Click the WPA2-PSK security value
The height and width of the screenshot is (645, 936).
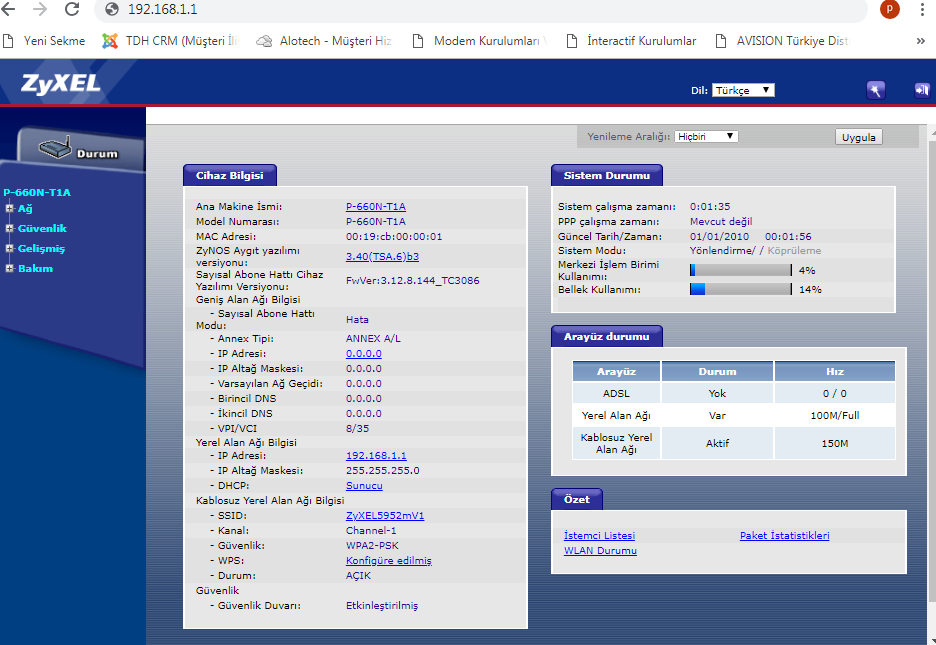coord(372,546)
